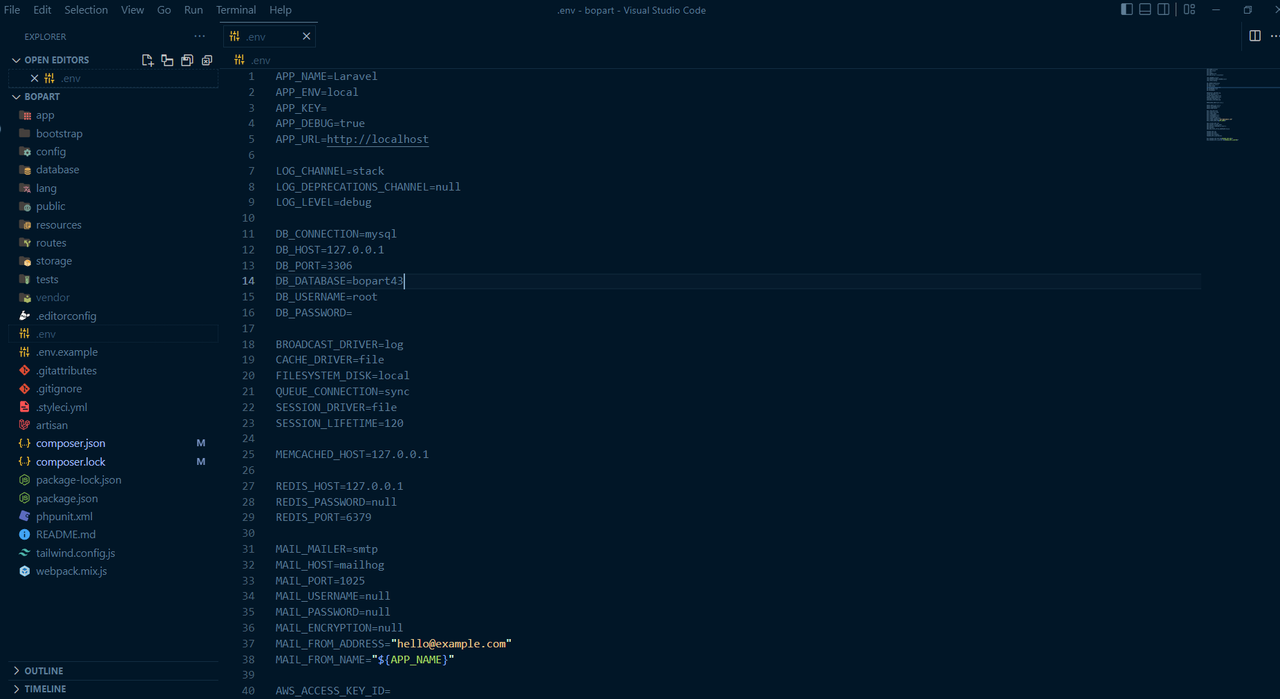Screen dimensions: 1280x699
Task: Toggle vertical/horizontal editor layout icon
Action: point(167,60)
